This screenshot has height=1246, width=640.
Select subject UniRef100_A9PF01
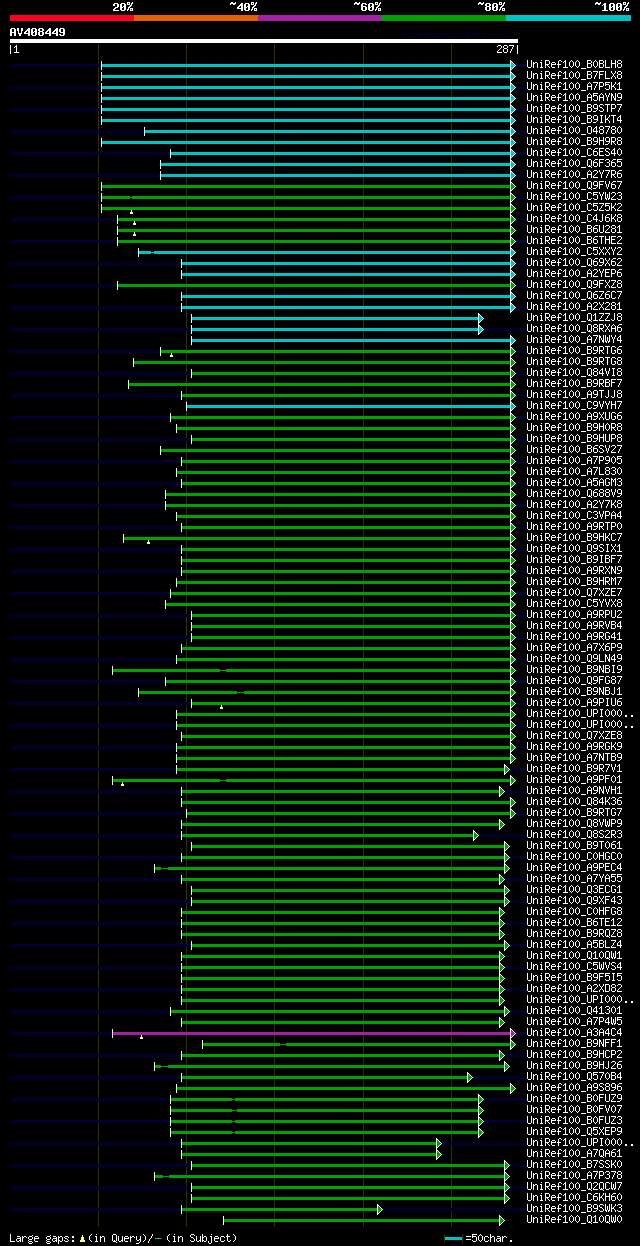[574, 779]
